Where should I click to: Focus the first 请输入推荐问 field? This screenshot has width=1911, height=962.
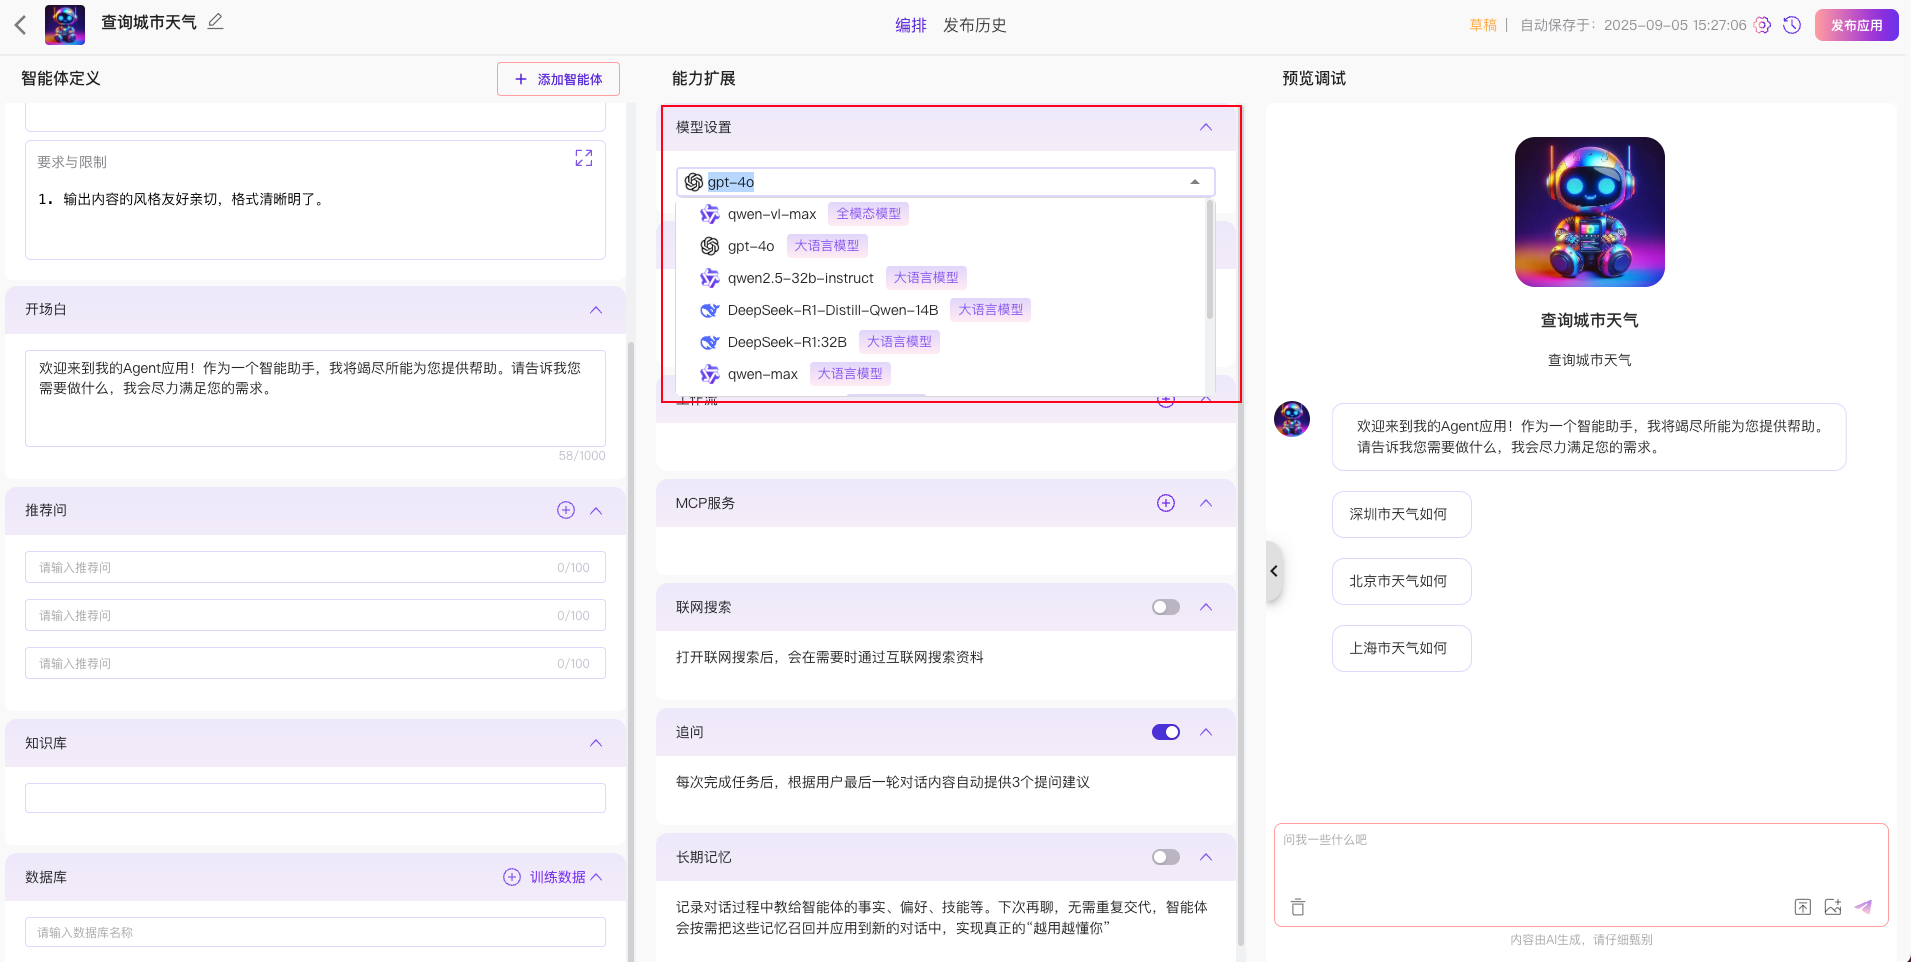[x=315, y=567]
